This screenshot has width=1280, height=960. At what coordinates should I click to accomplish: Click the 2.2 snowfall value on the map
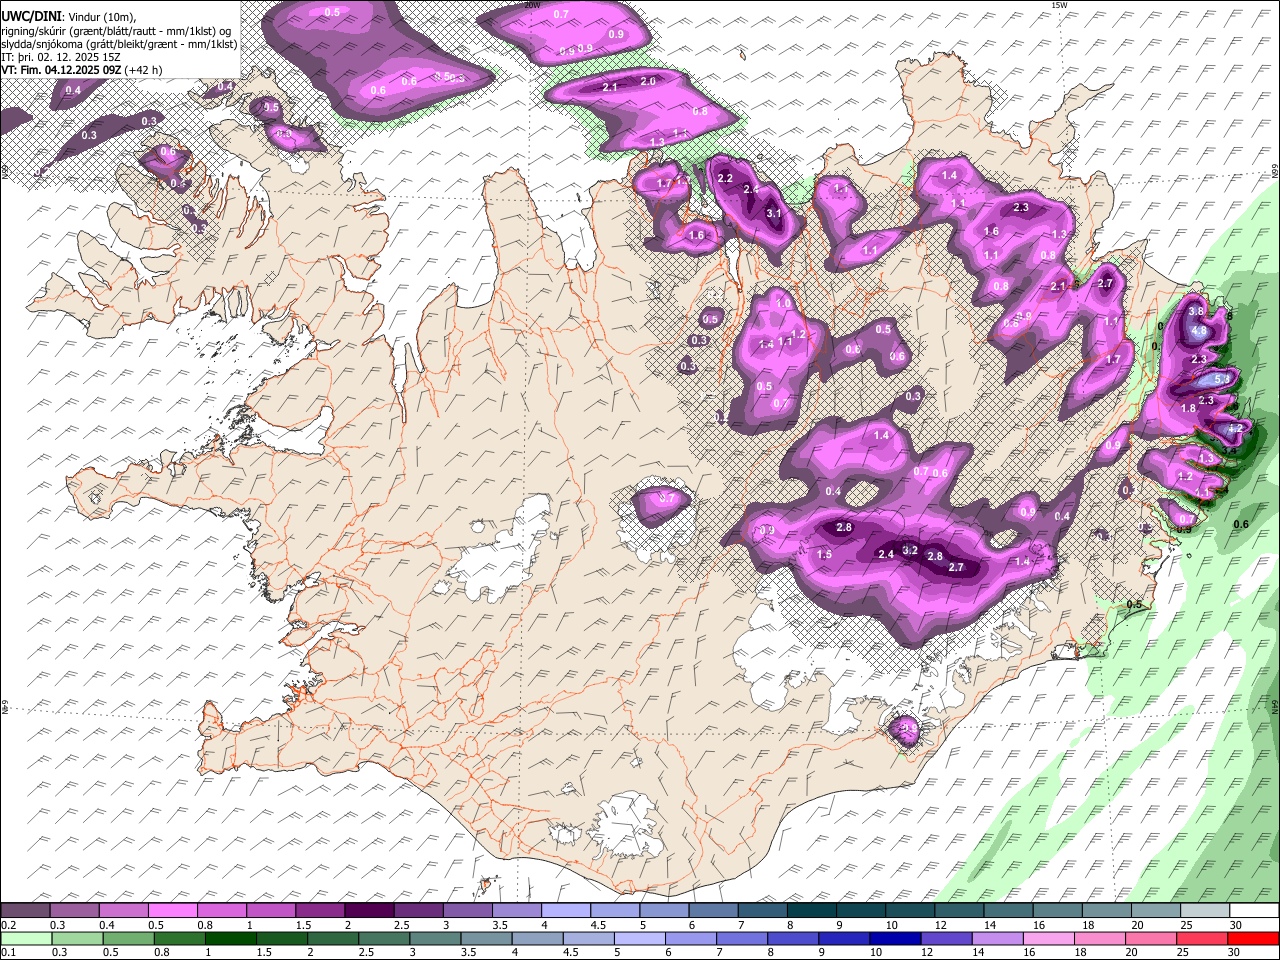coord(726,178)
